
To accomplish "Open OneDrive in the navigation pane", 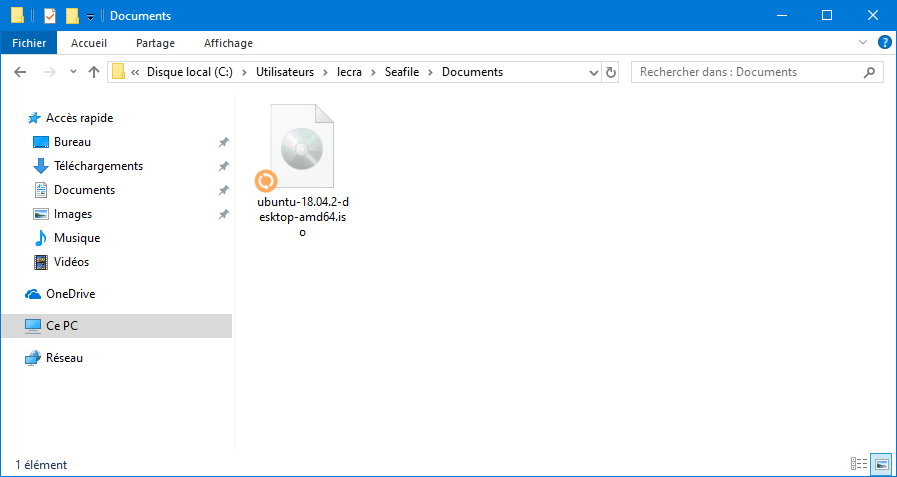I will [70, 294].
